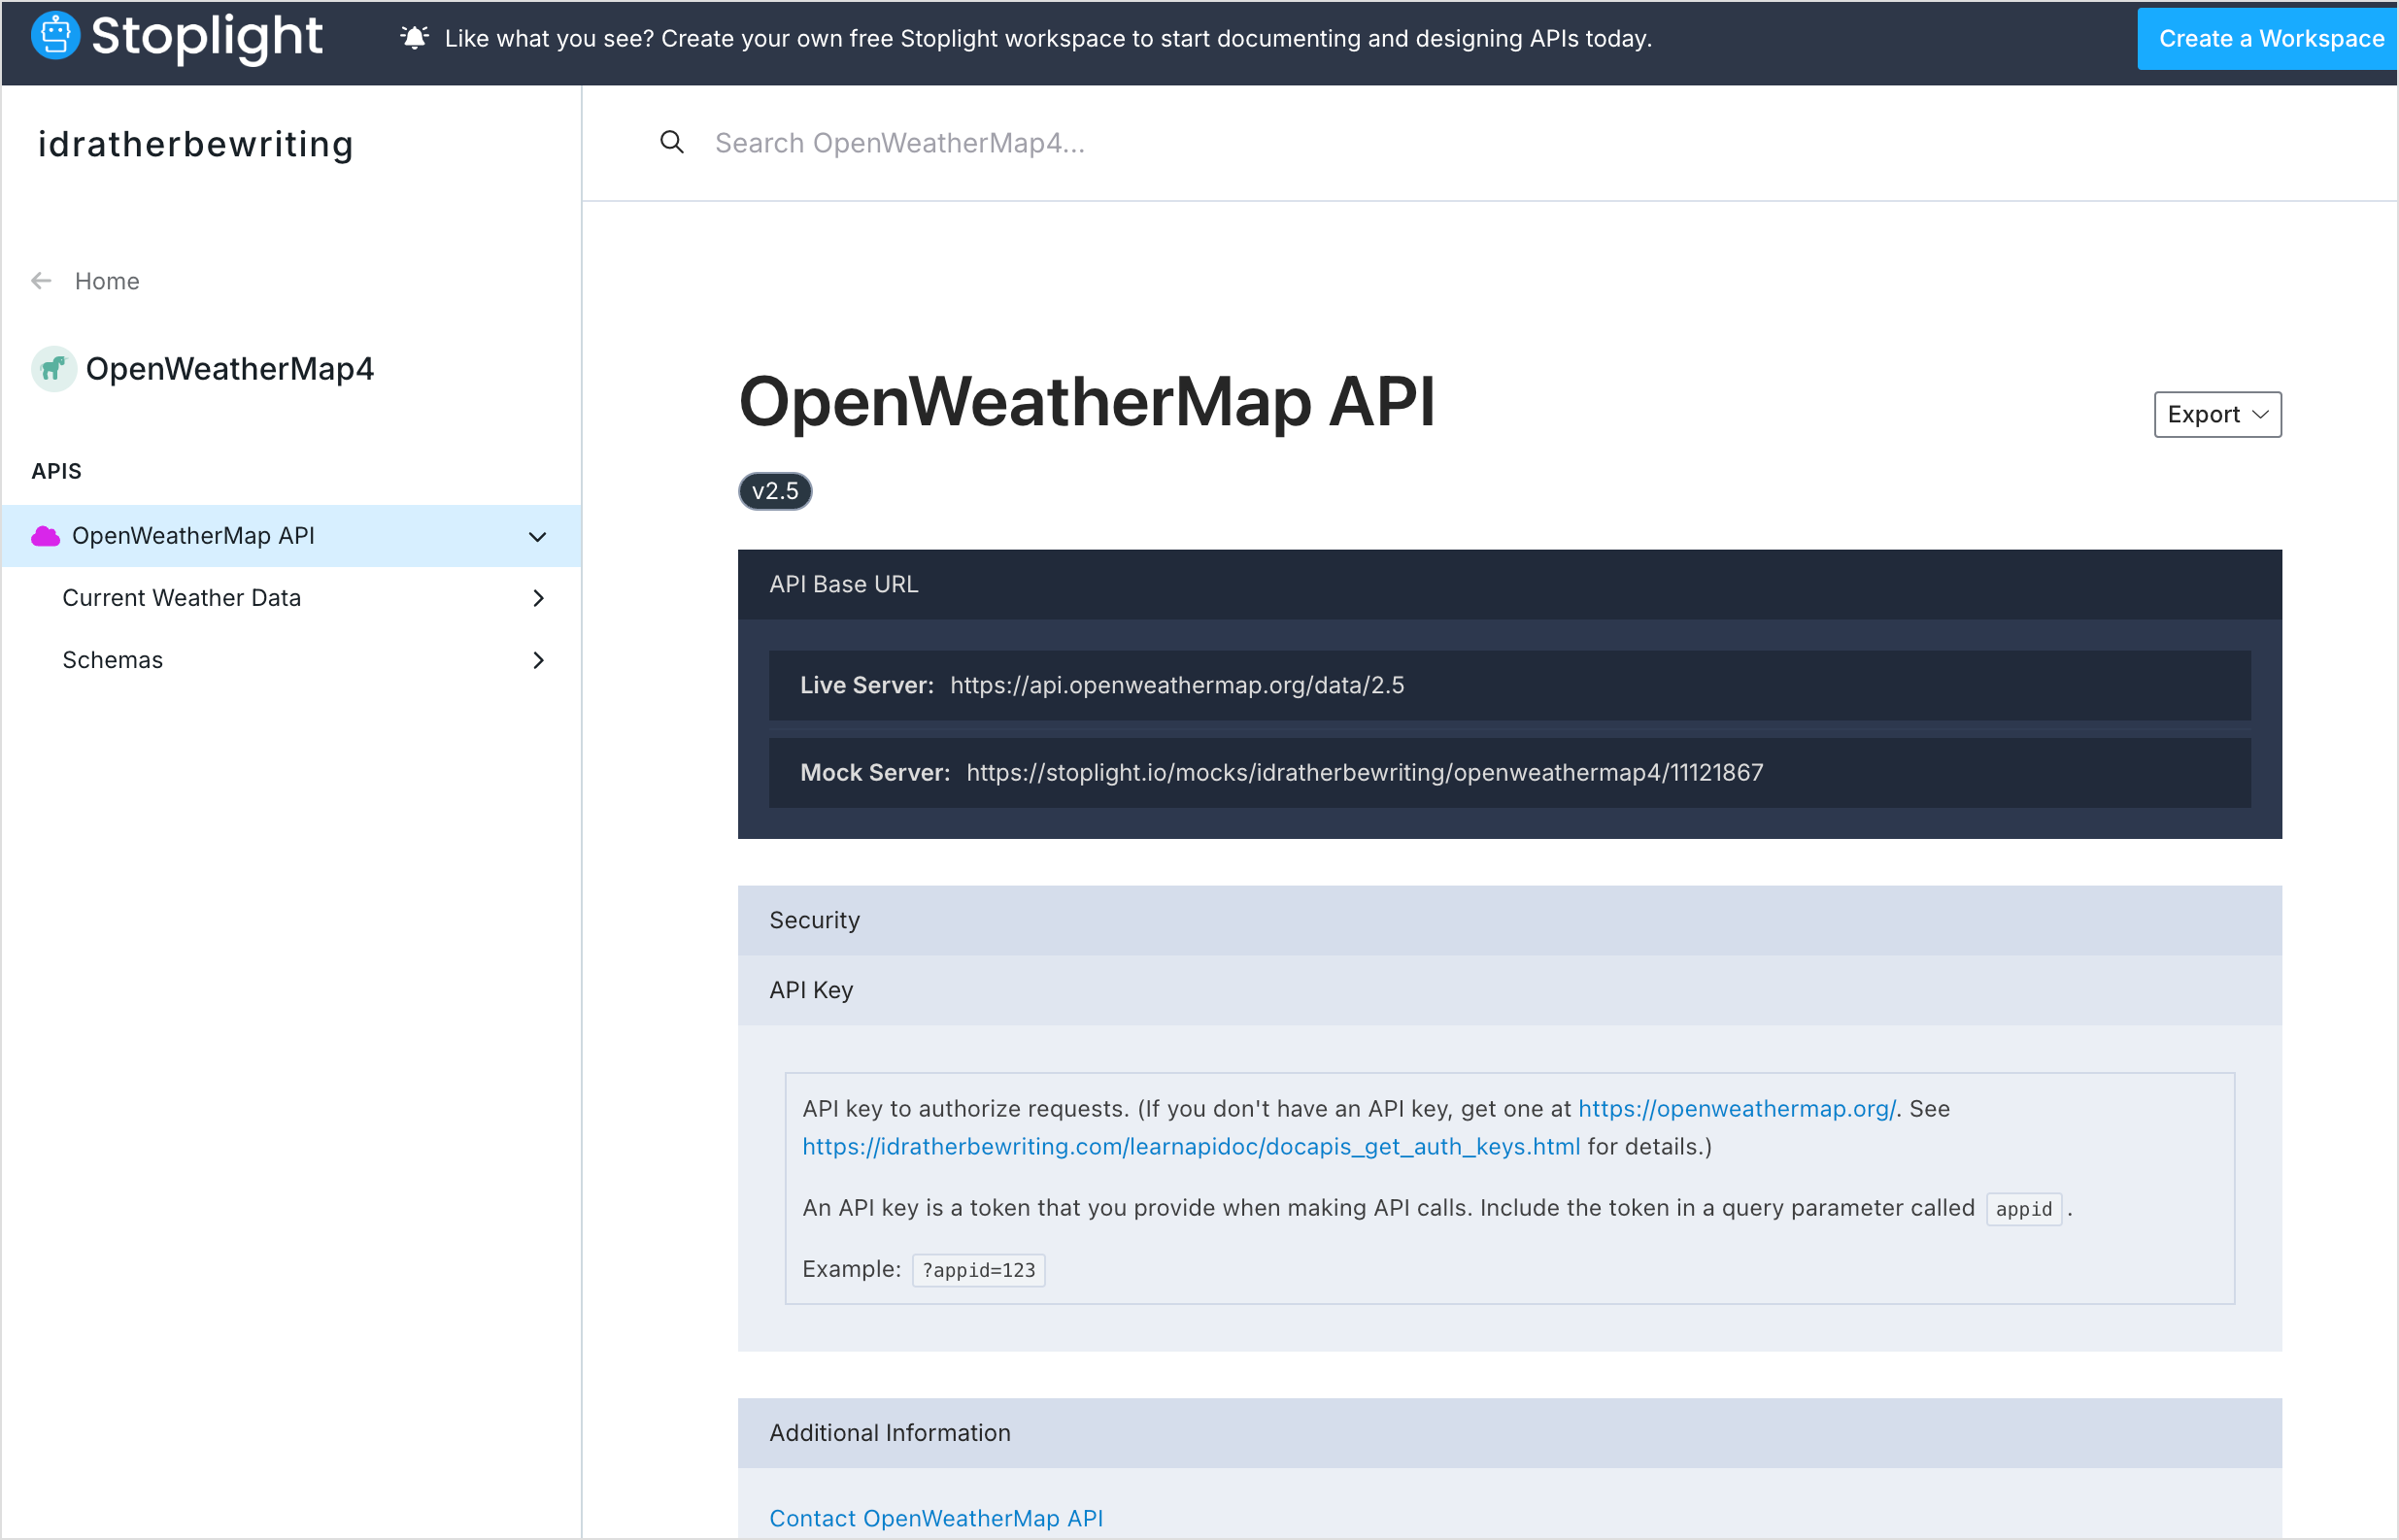Select OpenWeatherMap API in sidebar

tap(291, 536)
